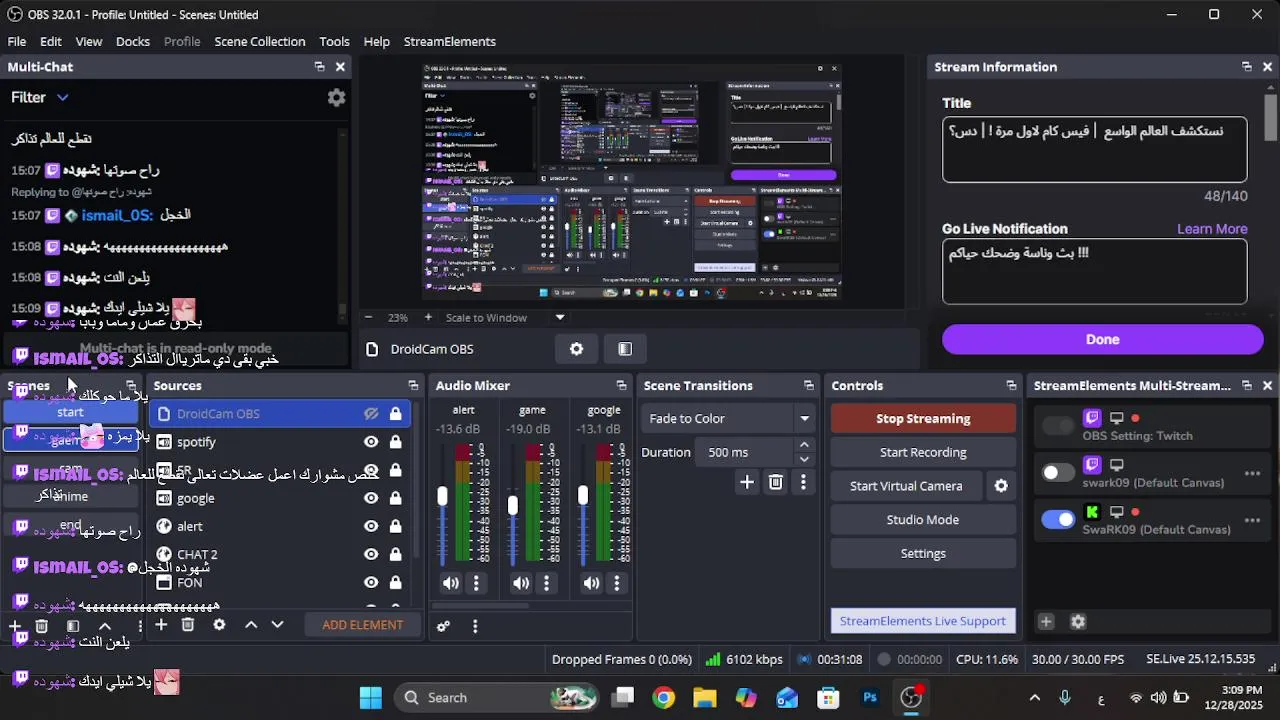Hide the alert source
The height and width of the screenshot is (720, 1280).
click(371, 526)
